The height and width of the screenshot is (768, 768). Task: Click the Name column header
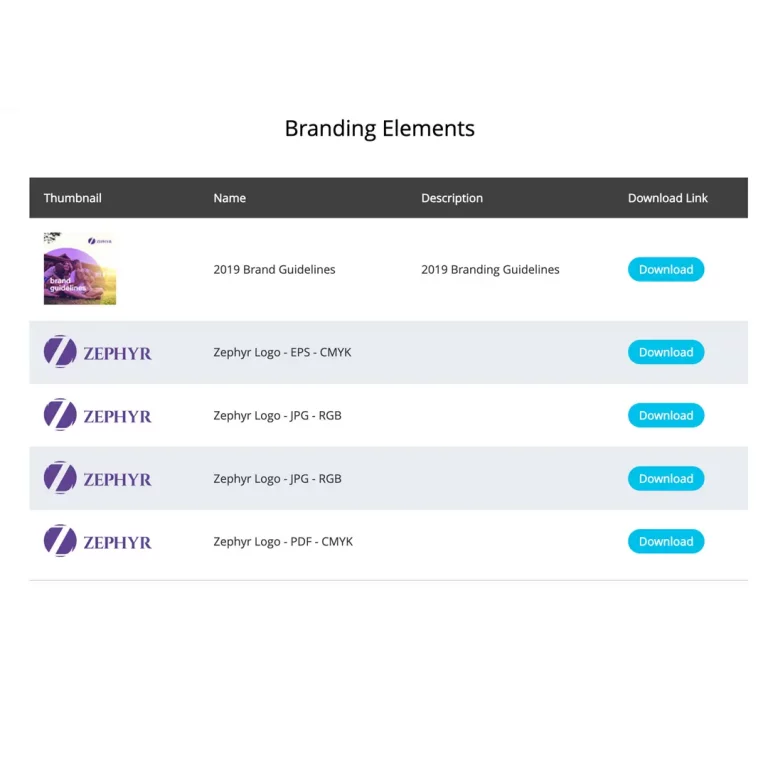click(x=230, y=198)
